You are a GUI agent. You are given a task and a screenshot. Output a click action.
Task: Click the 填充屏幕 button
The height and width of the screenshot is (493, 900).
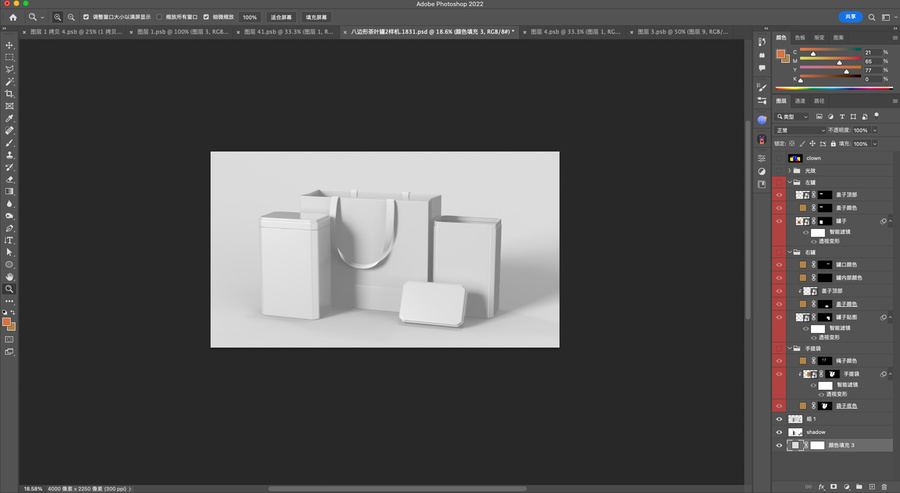(x=316, y=17)
